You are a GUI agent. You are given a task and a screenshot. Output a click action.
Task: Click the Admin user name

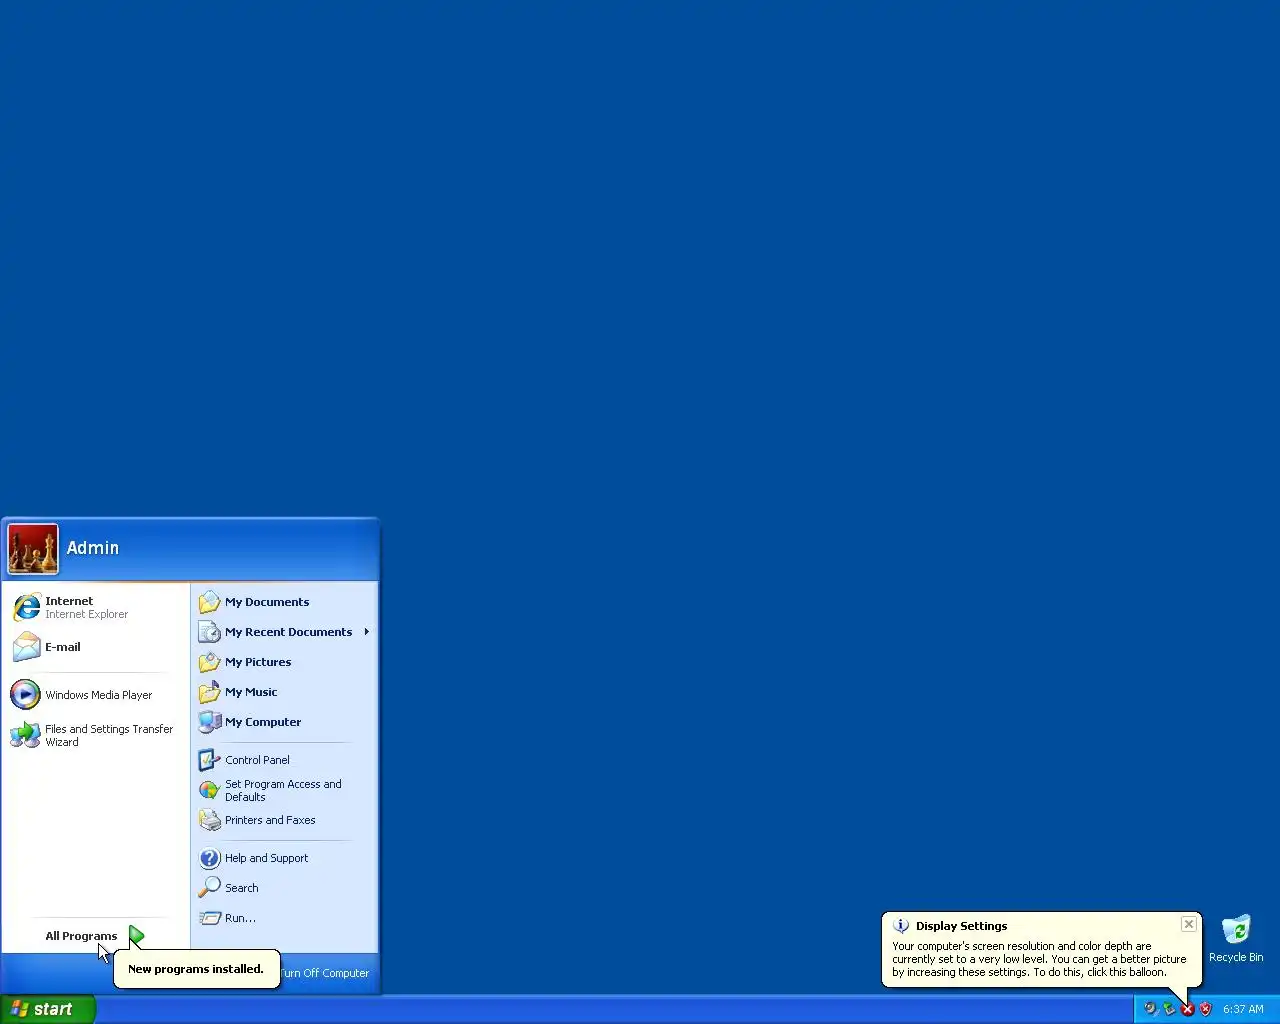point(93,548)
